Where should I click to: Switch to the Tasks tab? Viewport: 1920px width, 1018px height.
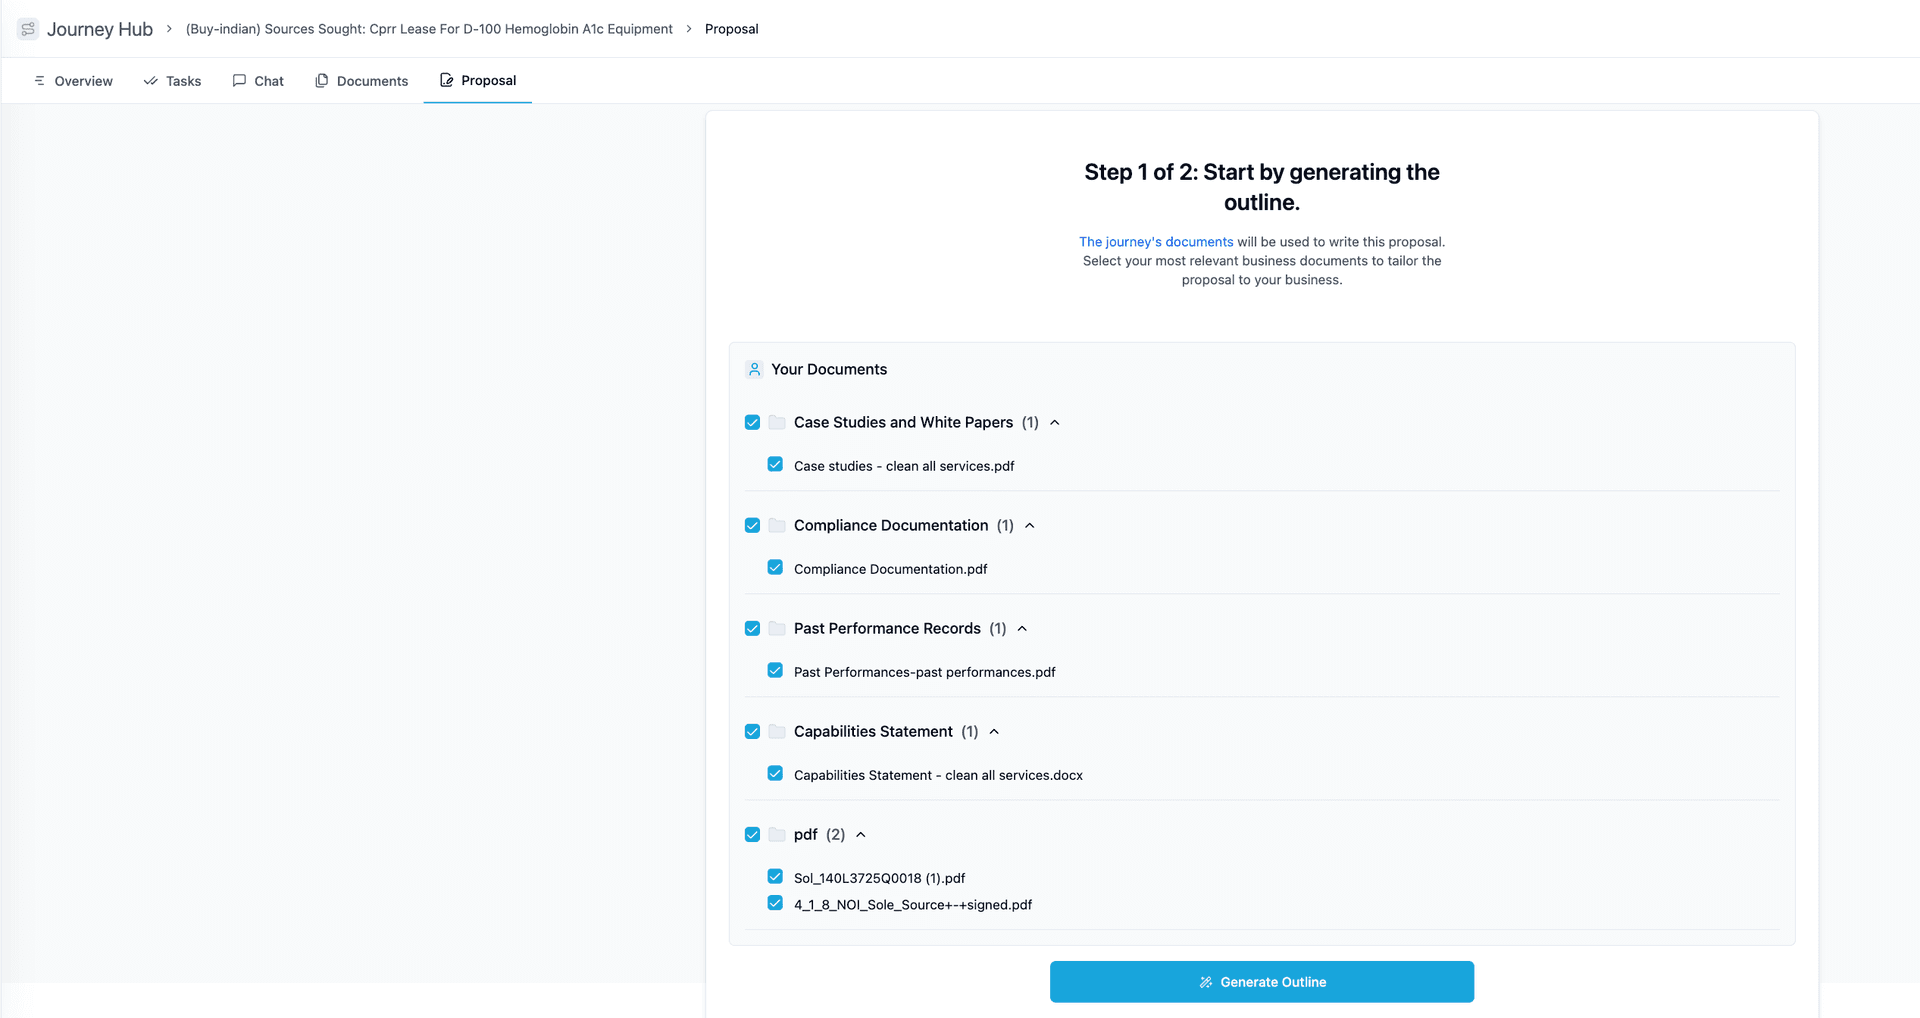click(x=172, y=81)
